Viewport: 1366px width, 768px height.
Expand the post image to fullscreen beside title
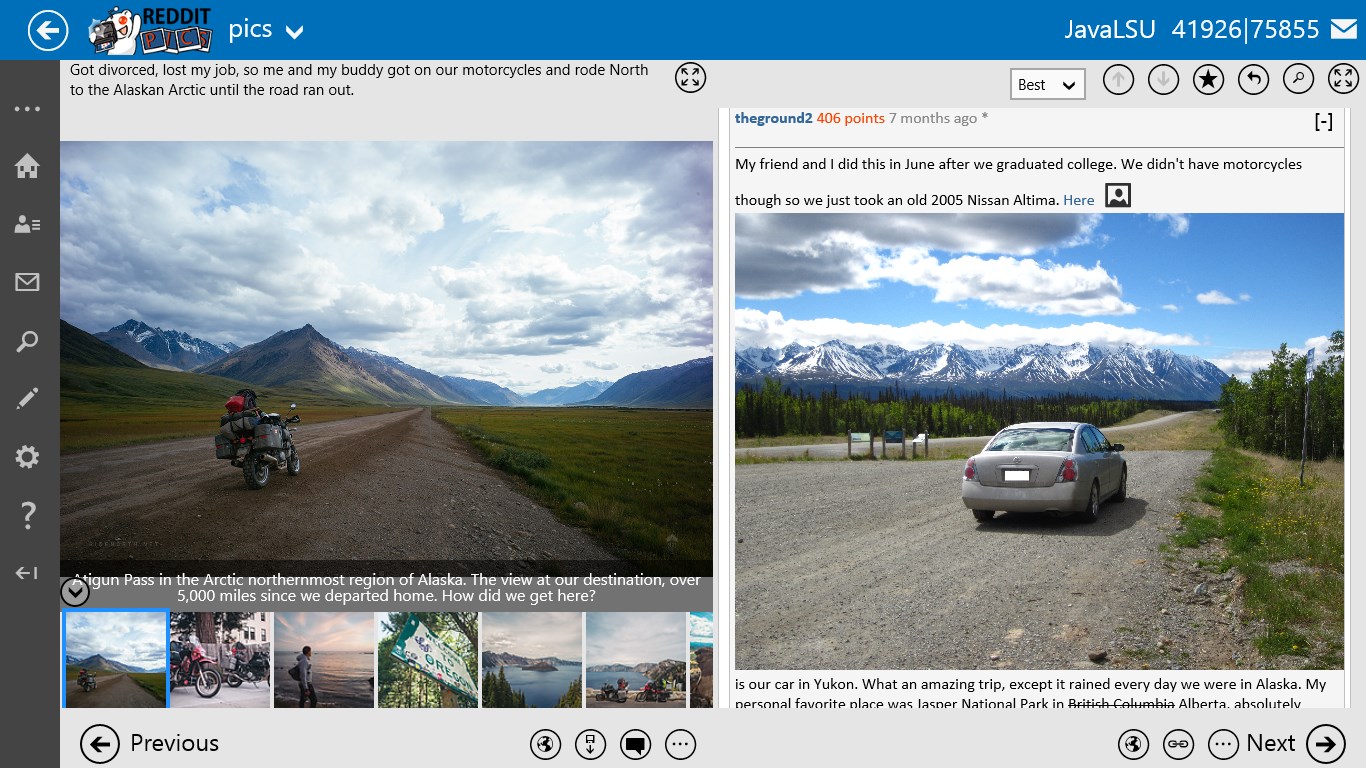(690, 78)
